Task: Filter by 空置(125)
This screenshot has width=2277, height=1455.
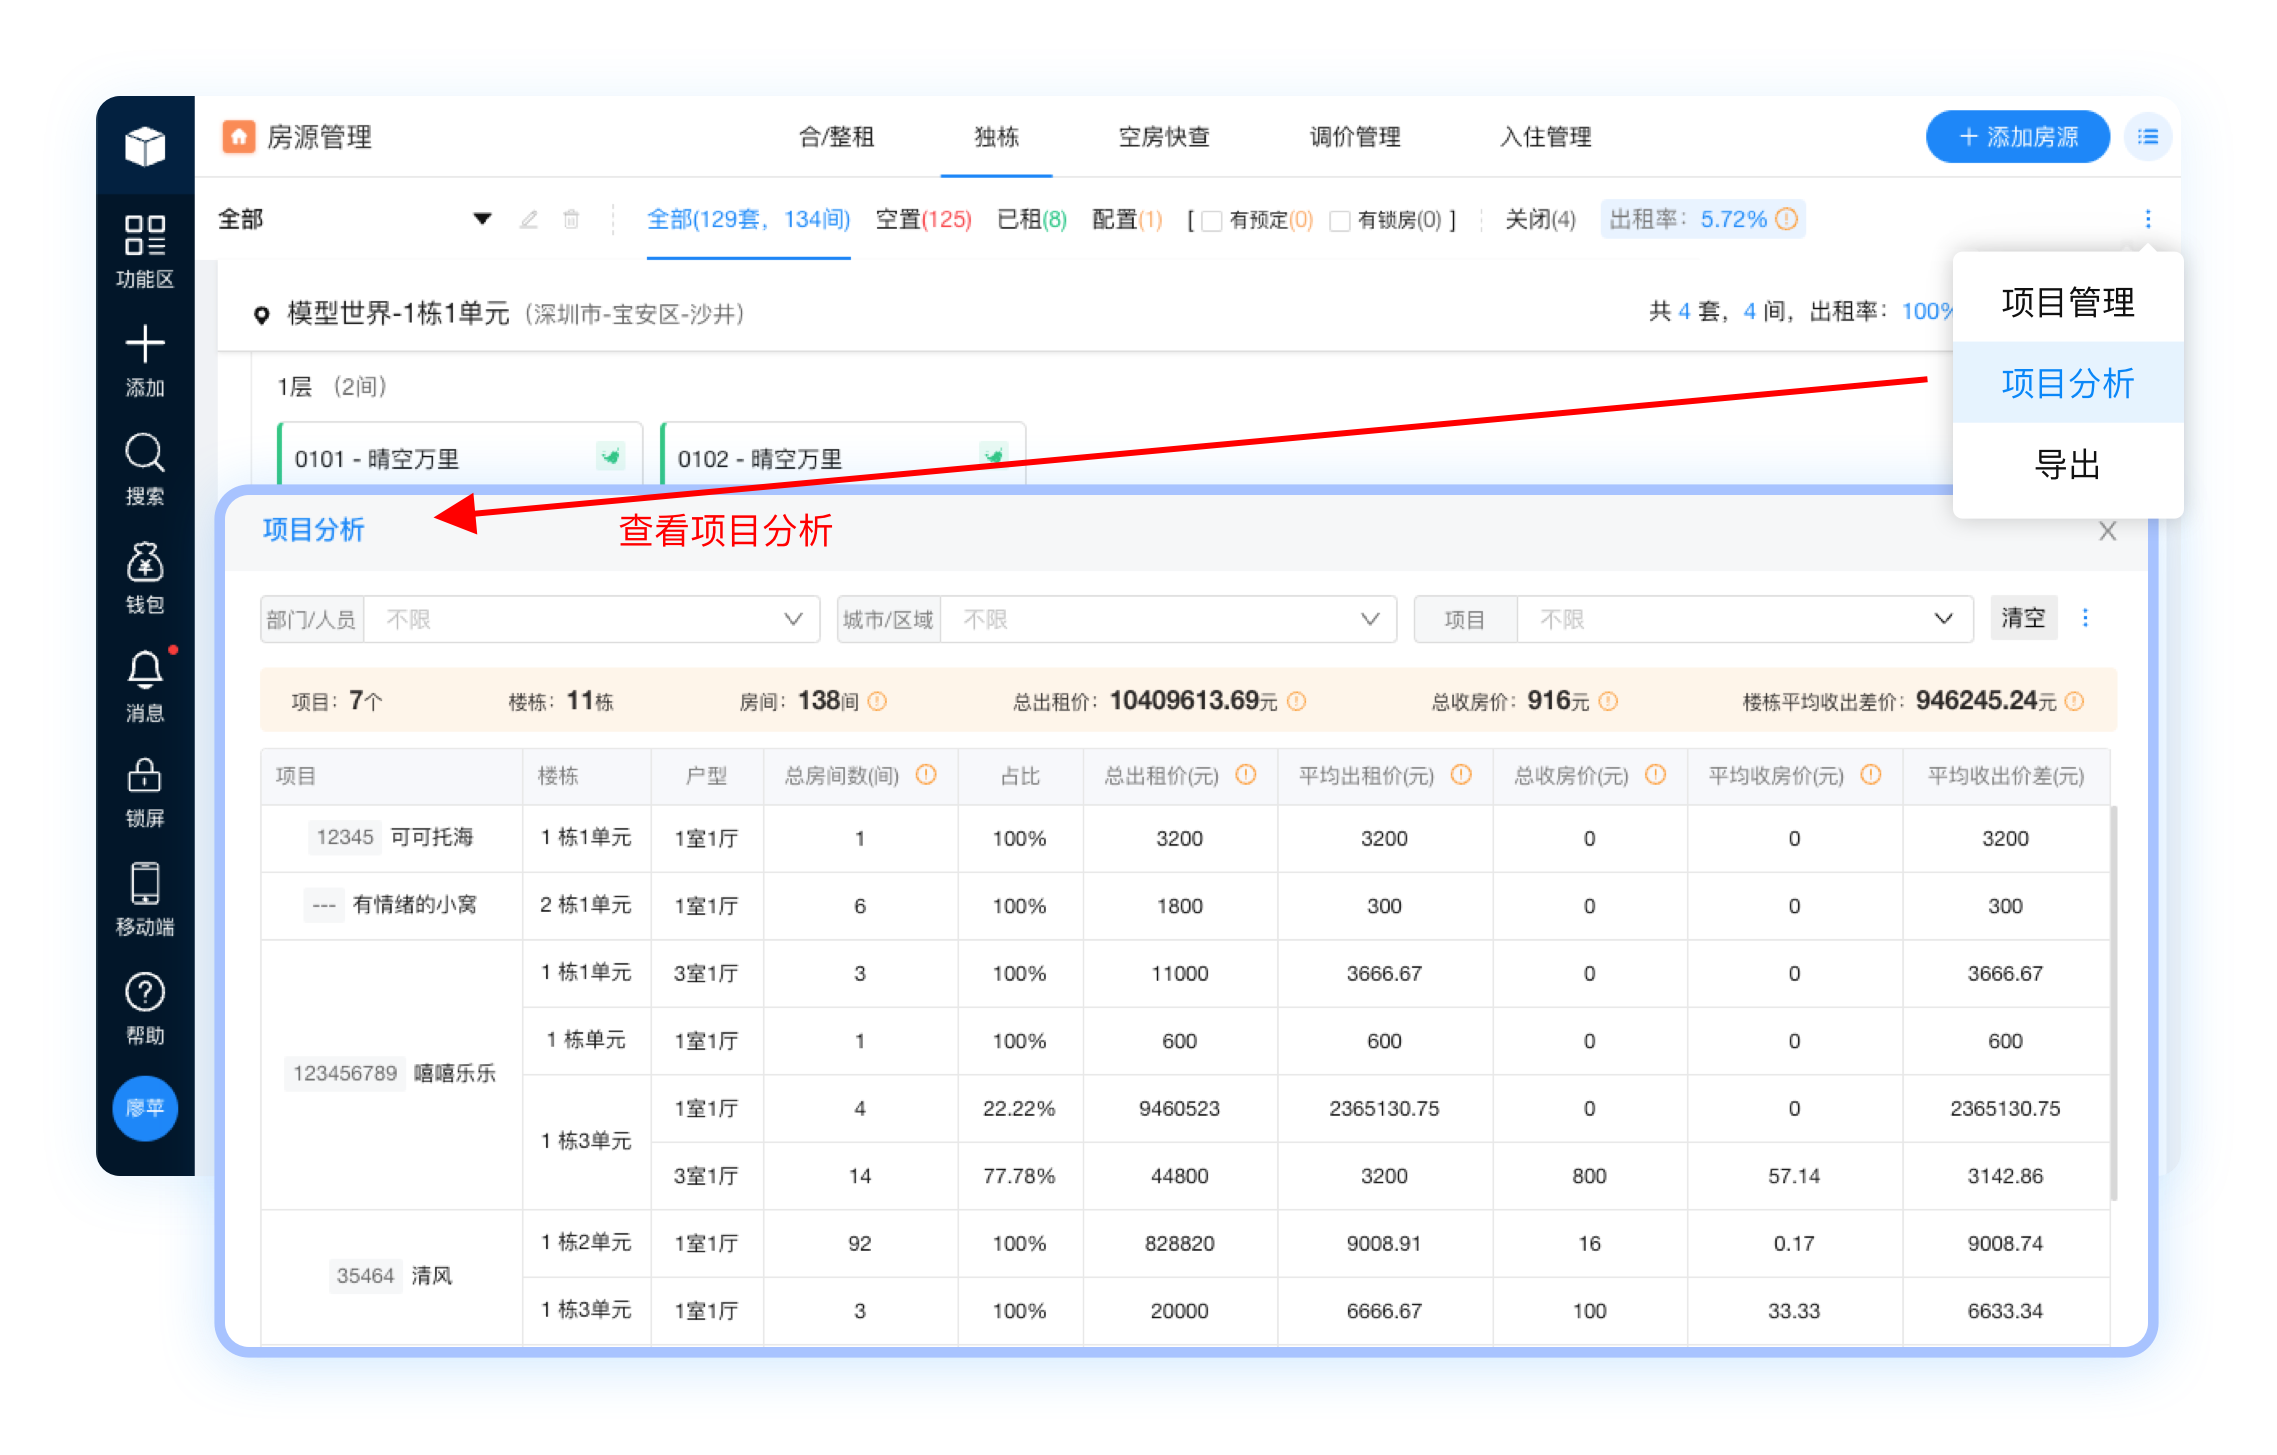Action: 923,219
